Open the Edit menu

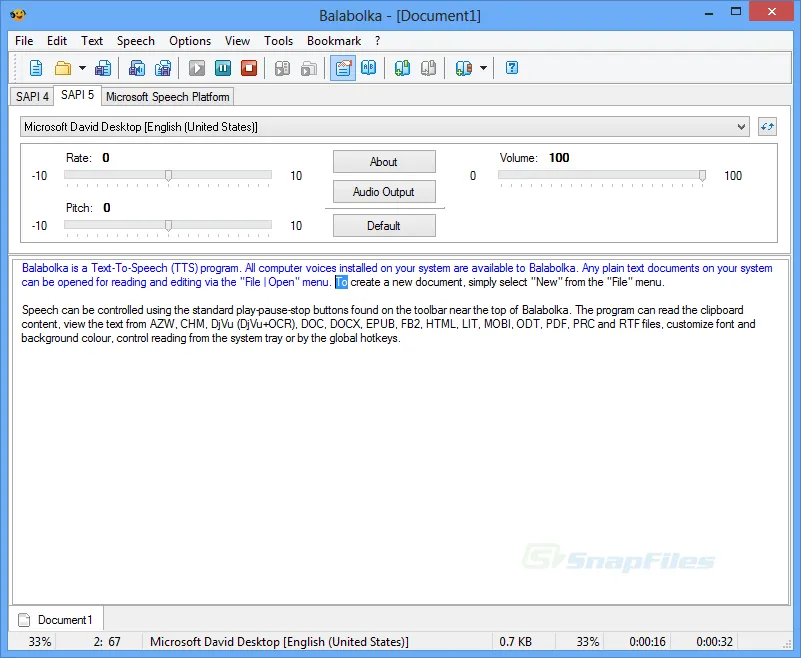click(57, 41)
